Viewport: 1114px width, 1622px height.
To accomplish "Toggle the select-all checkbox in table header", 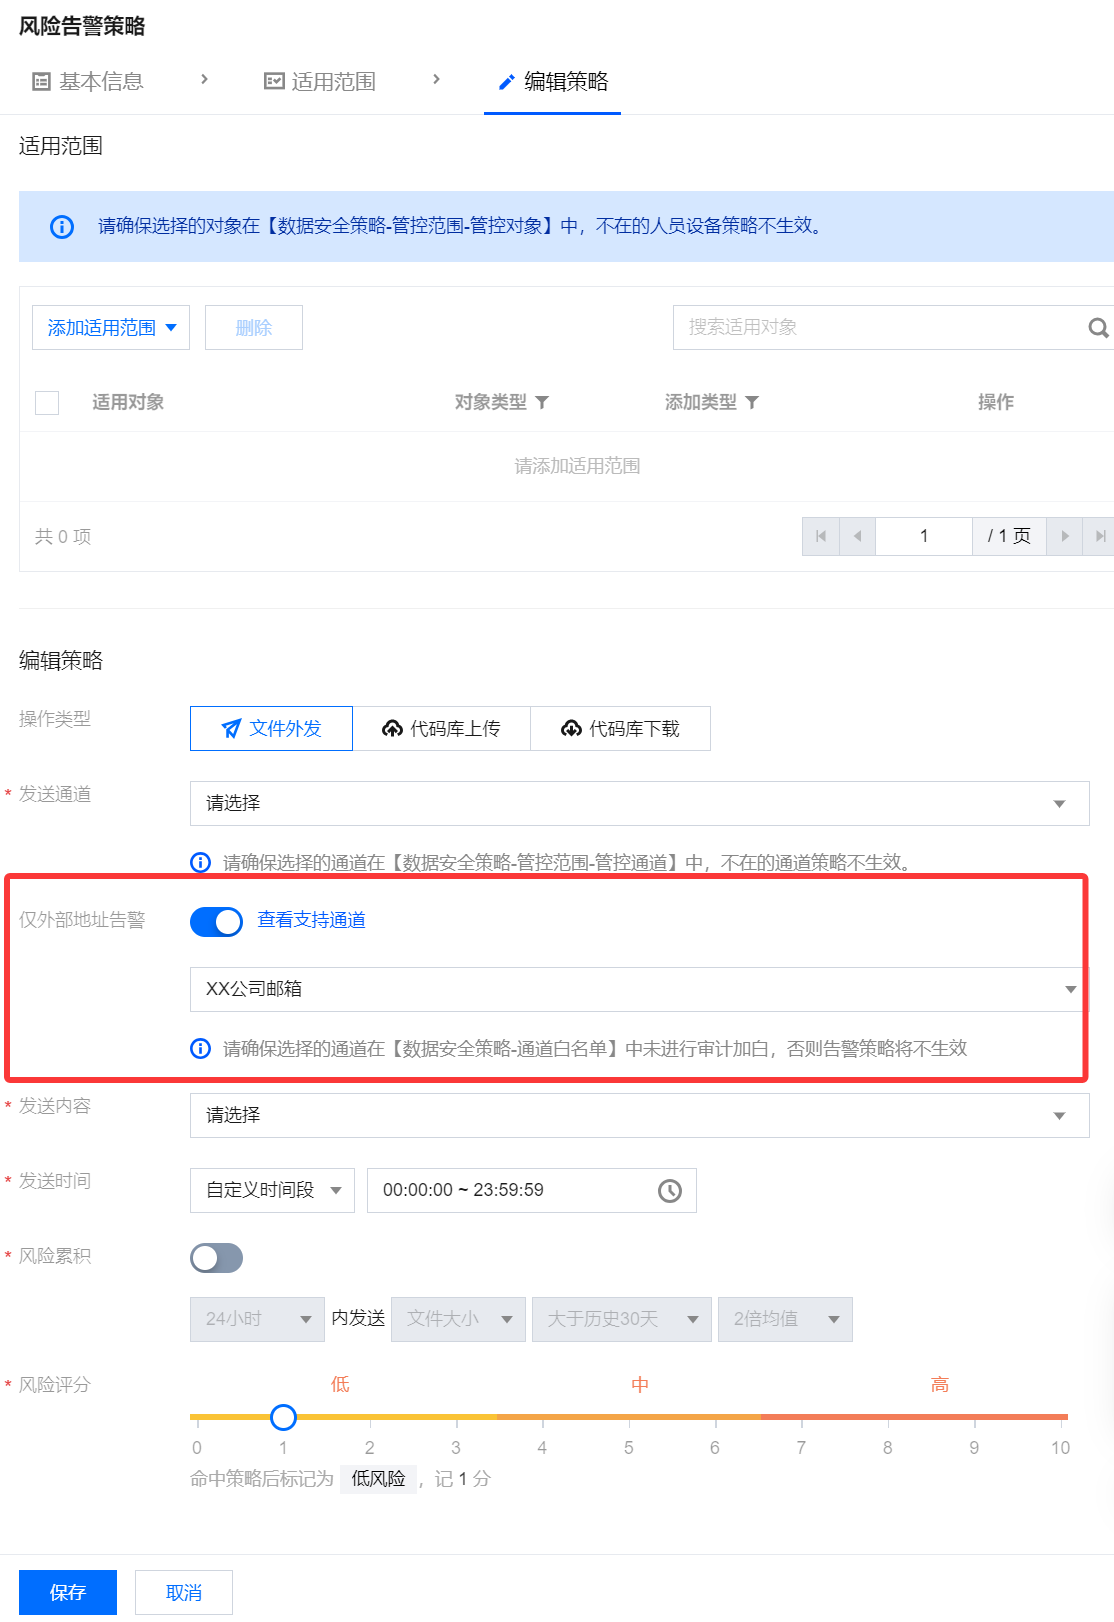I will click(x=47, y=402).
